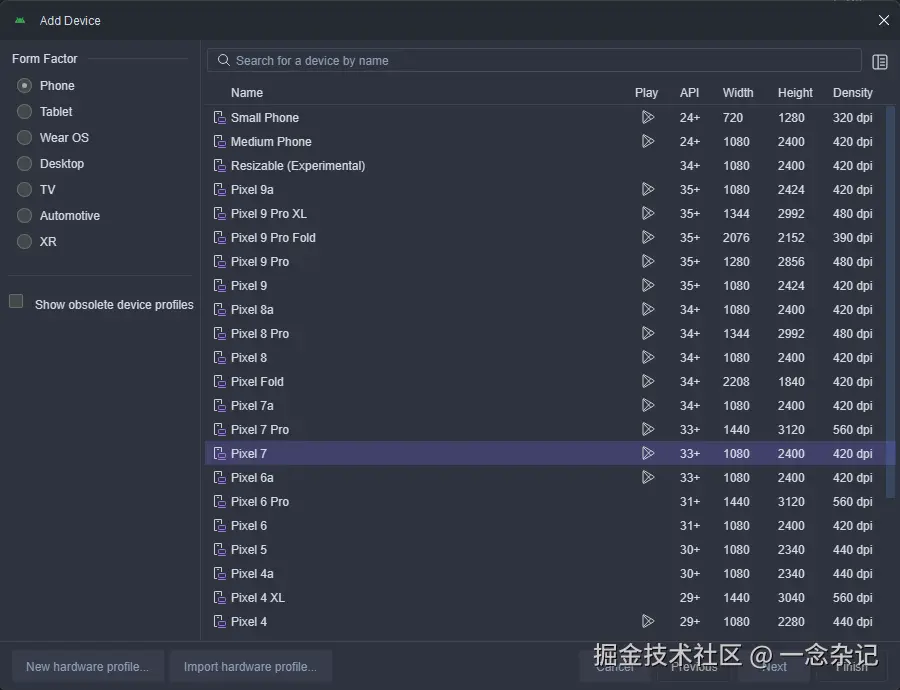Sort by the Play column header
Viewport: 900px width, 690px height.
pos(646,92)
